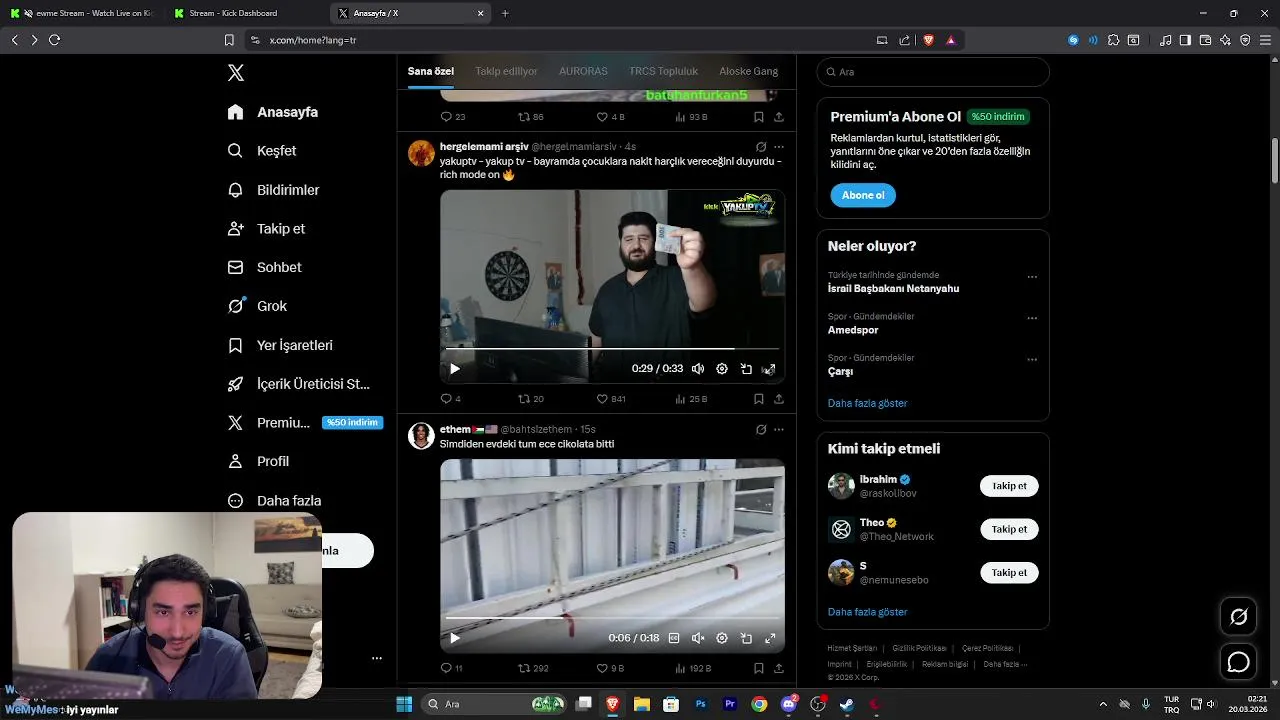1280x720 pixels.
Task: Click the X logo in sidebar
Action: pos(236,73)
